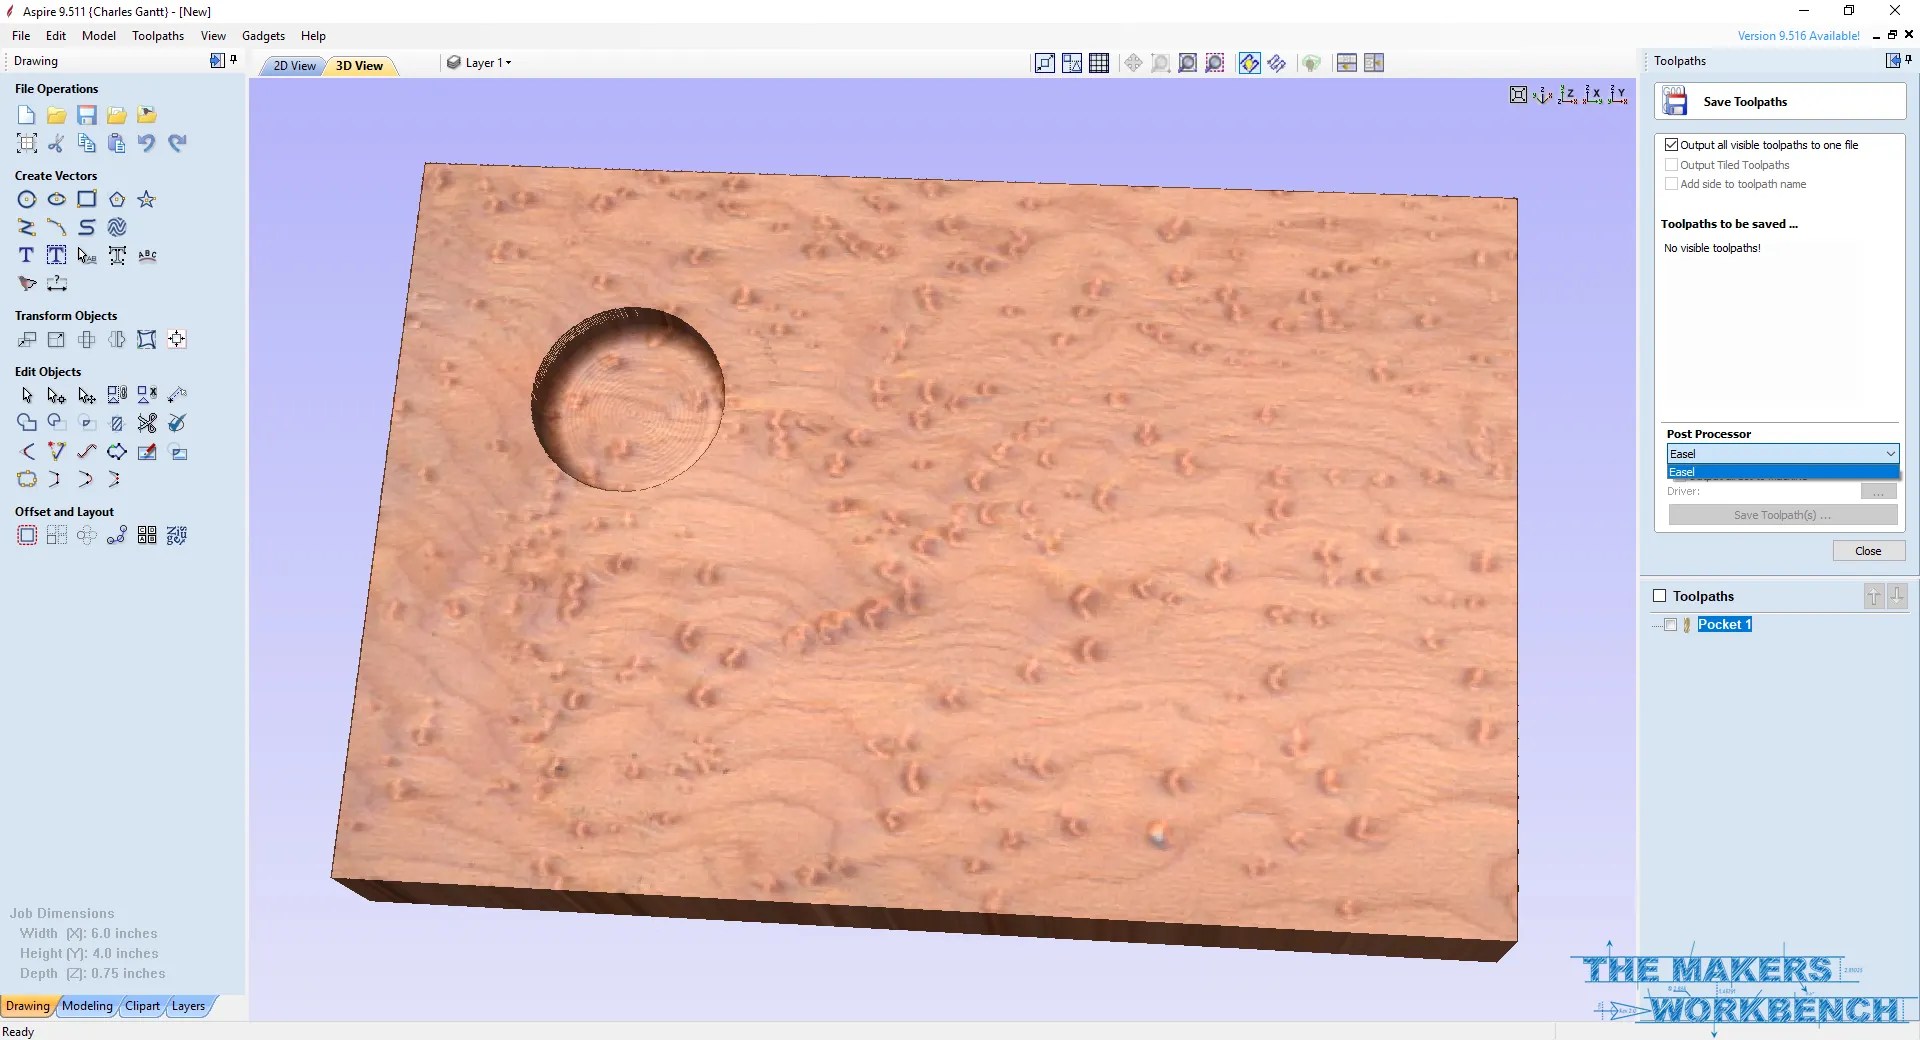This screenshot has height=1040, width=1920.
Task: Open the Create Text tool
Action: coord(26,255)
